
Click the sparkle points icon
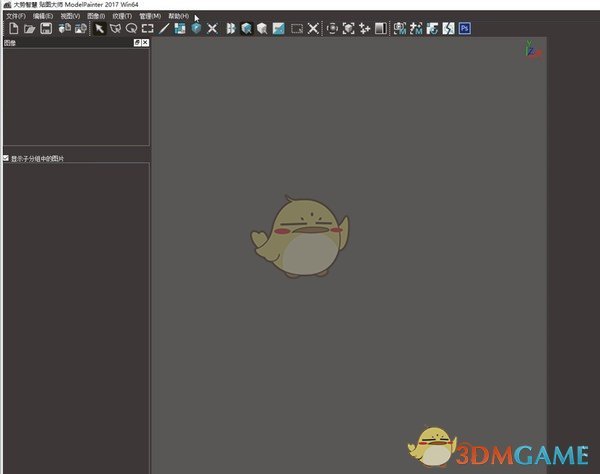[364, 29]
